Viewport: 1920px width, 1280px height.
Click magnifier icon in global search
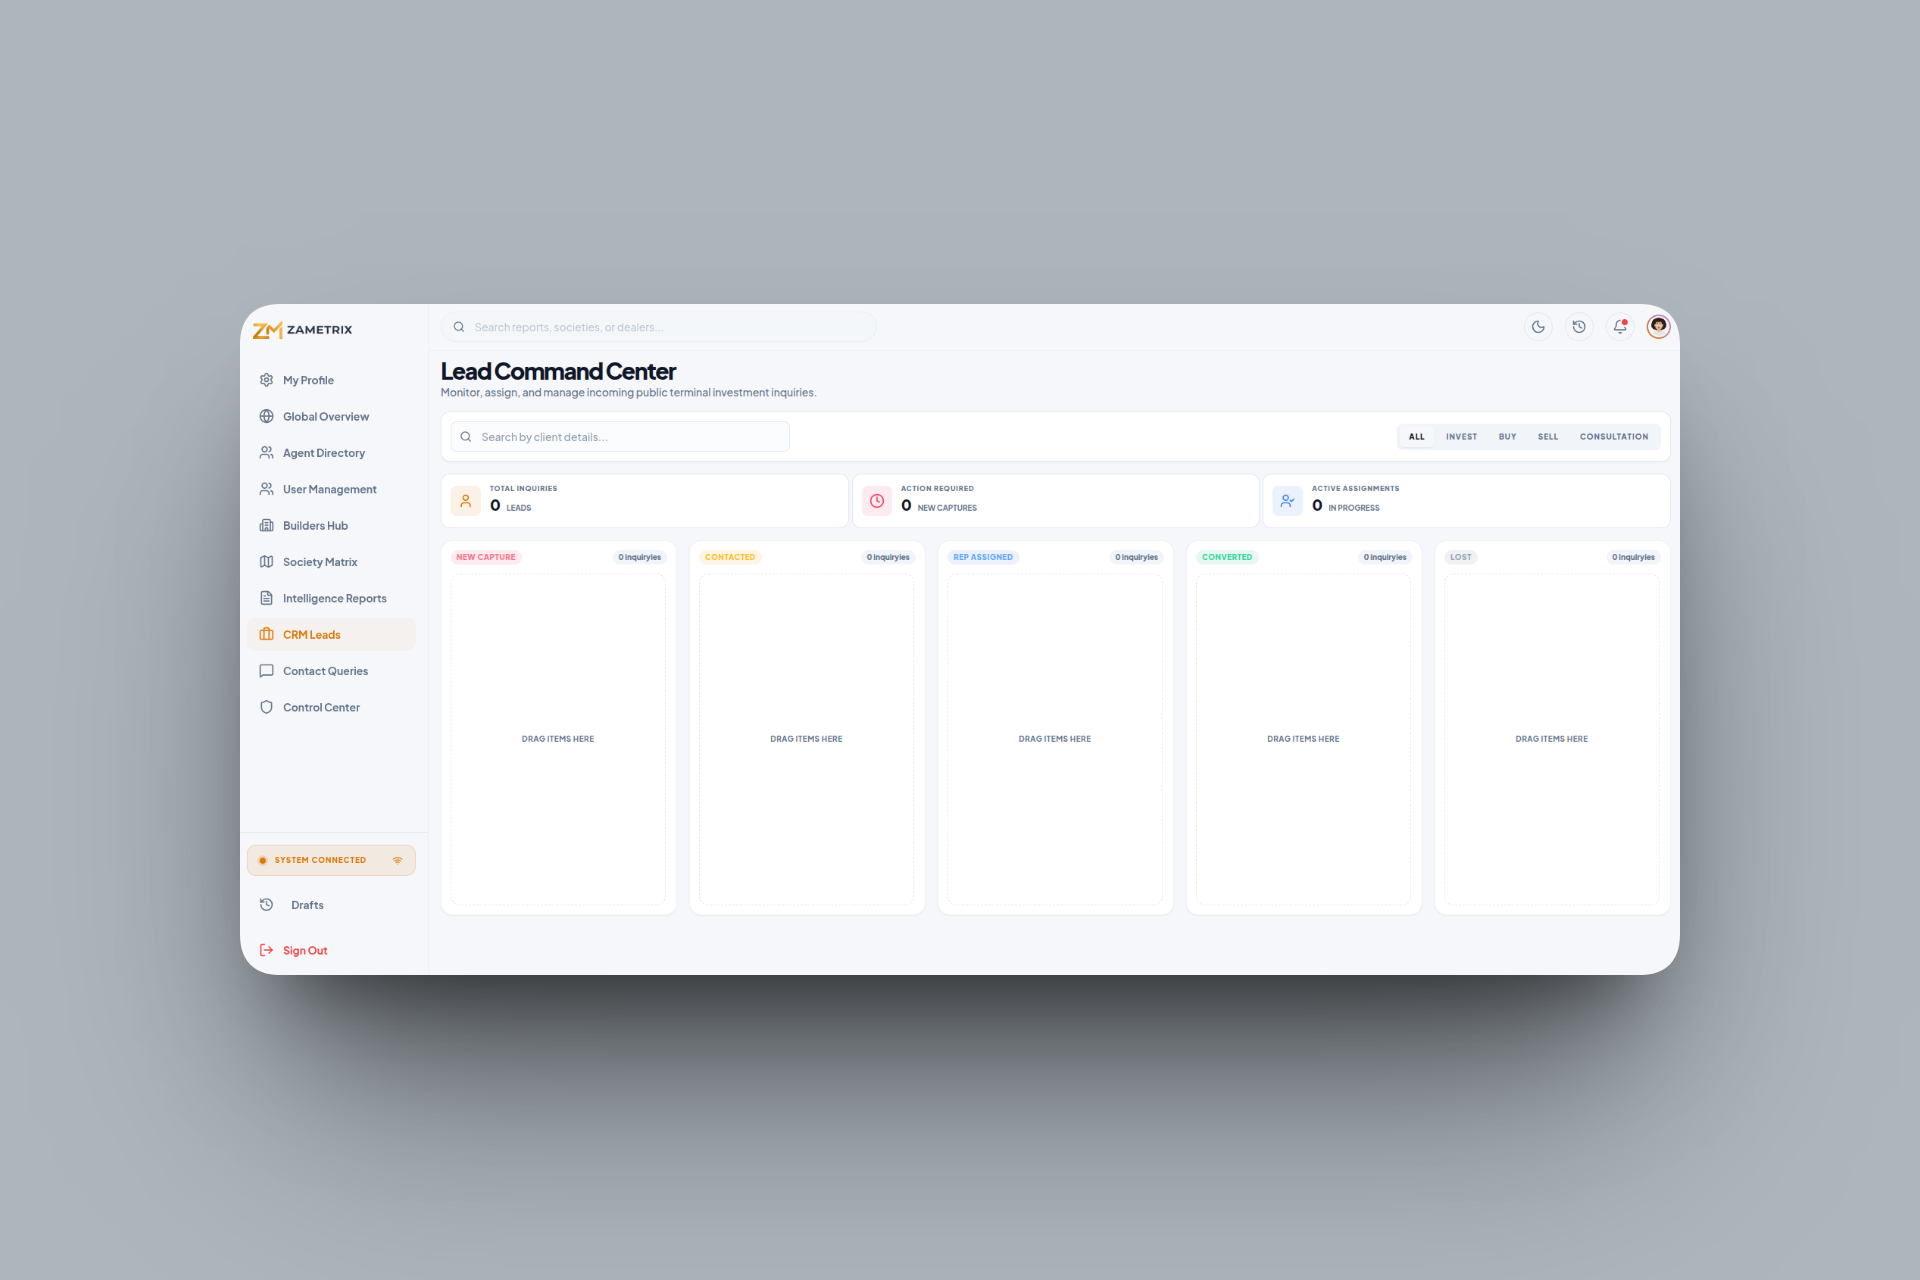tap(459, 327)
